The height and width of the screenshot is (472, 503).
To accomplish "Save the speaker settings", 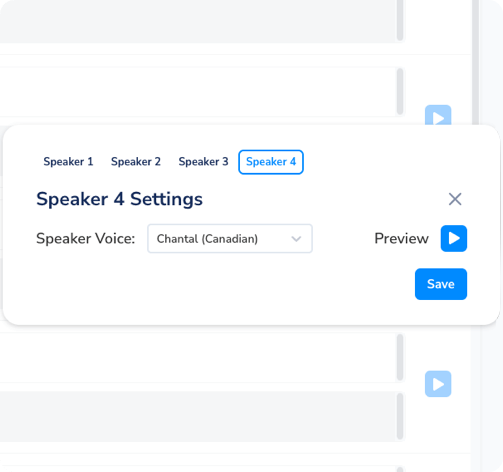I will click(x=441, y=284).
